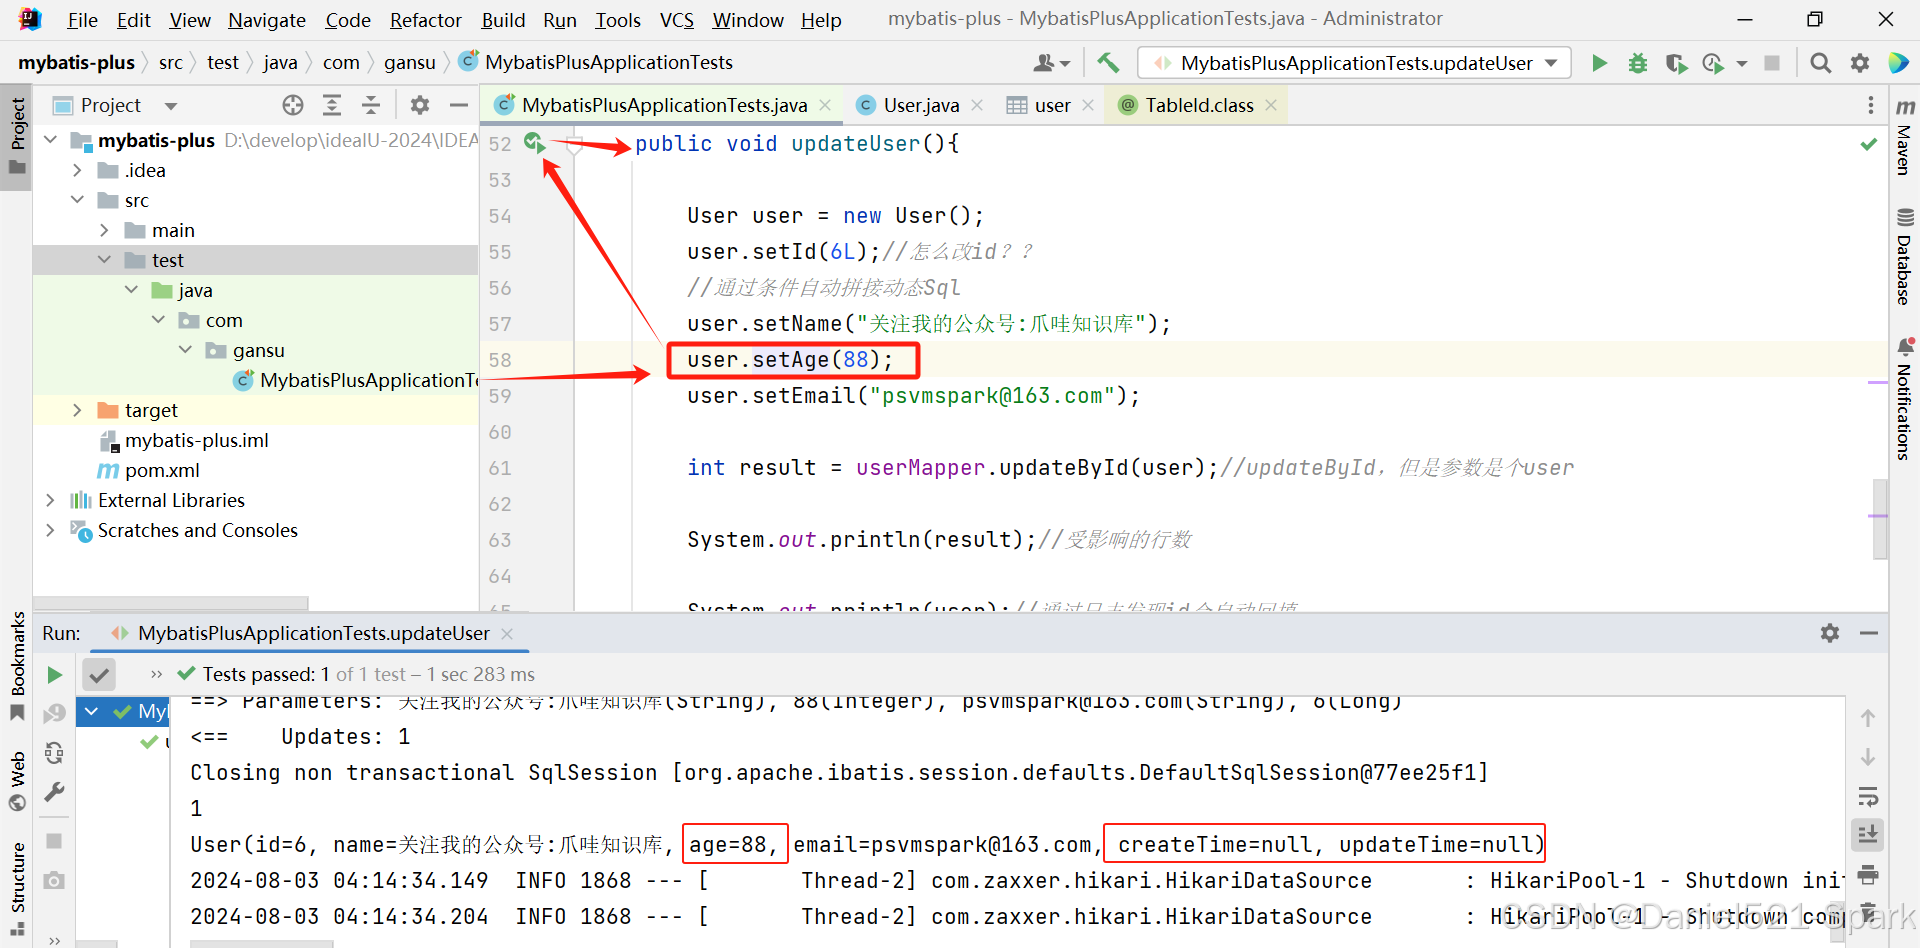This screenshot has height=948, width=1920.
Task: Open the File menu
Action: tap(82, 20)
